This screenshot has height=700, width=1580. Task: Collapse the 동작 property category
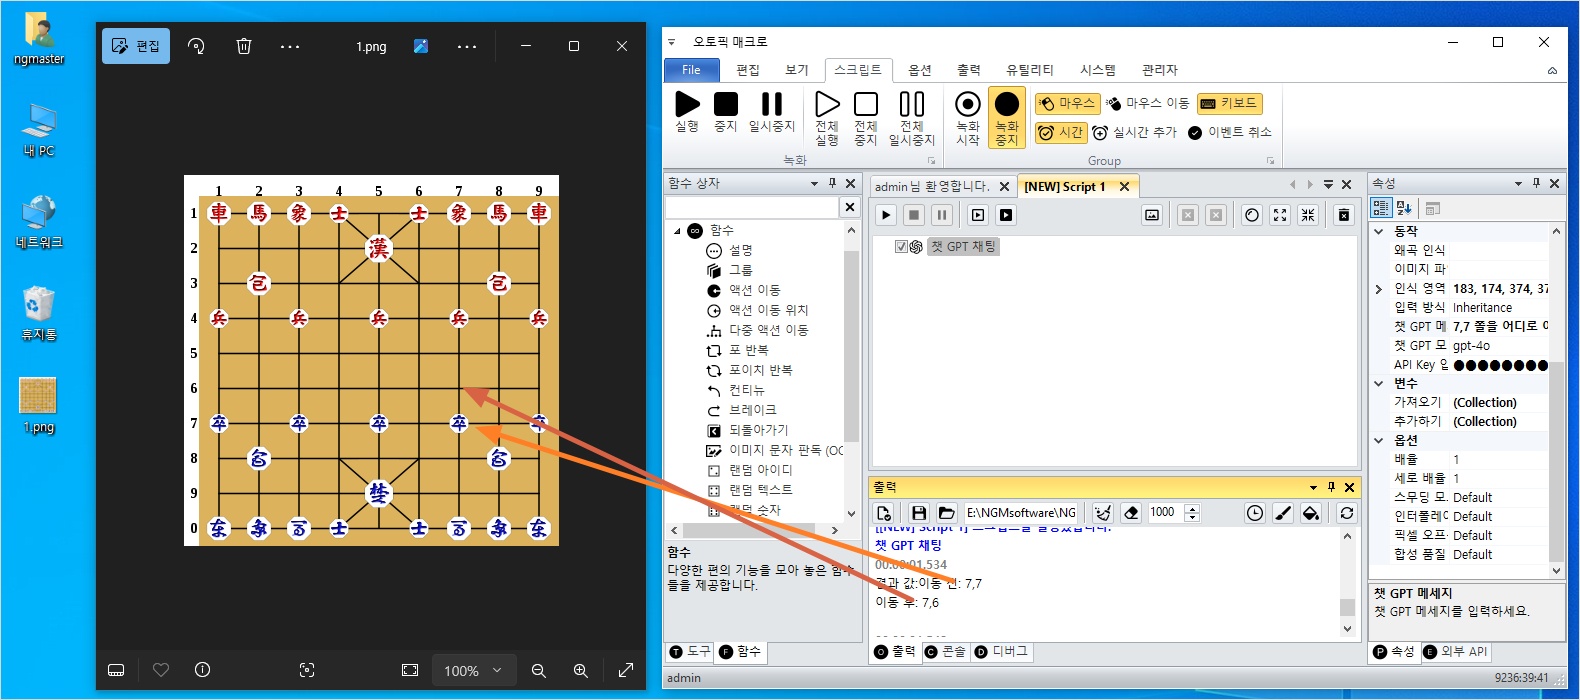[1379, 231]
